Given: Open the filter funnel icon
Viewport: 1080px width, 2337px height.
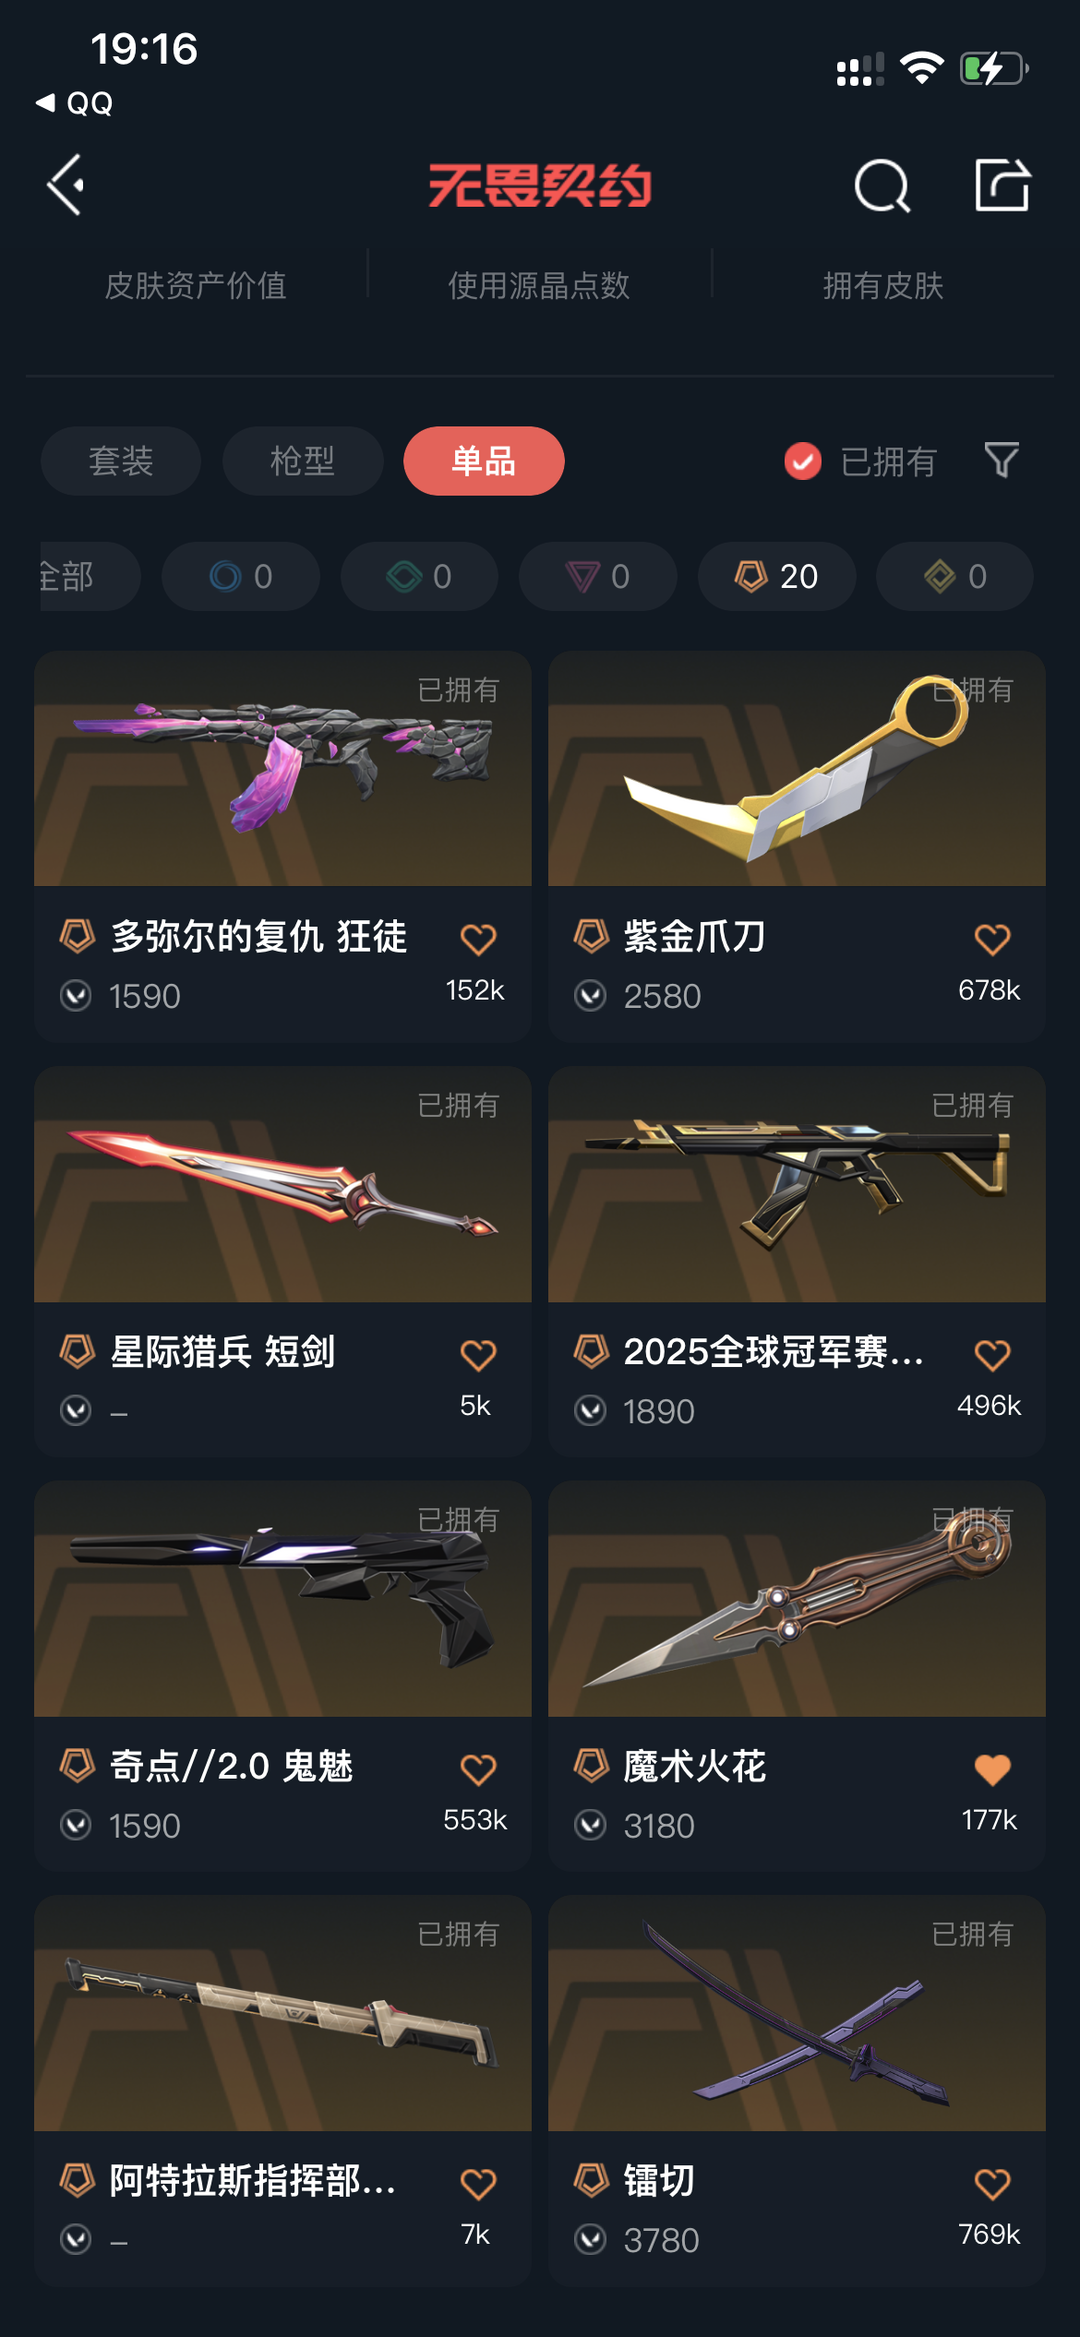Looking at the screenshot, I should pos(1001,460).
